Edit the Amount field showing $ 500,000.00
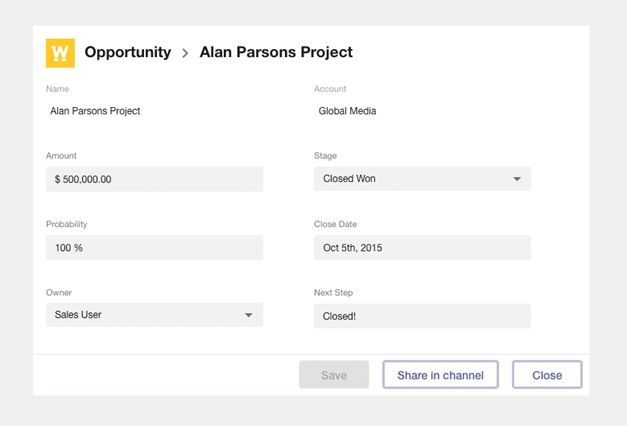 pos(154,179)
